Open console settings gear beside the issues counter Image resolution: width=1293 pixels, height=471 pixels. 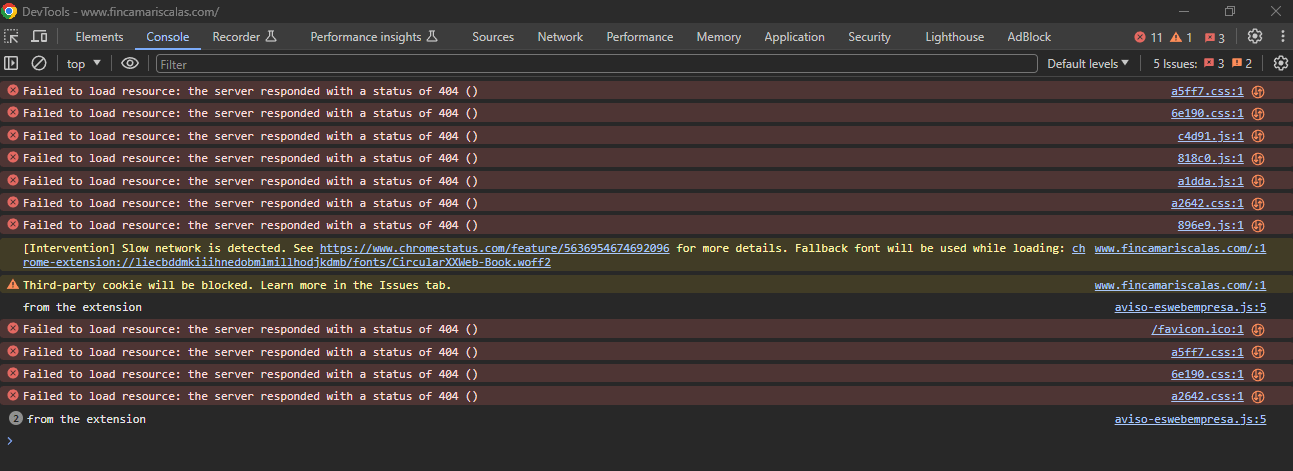click(x=1280, y=63)
